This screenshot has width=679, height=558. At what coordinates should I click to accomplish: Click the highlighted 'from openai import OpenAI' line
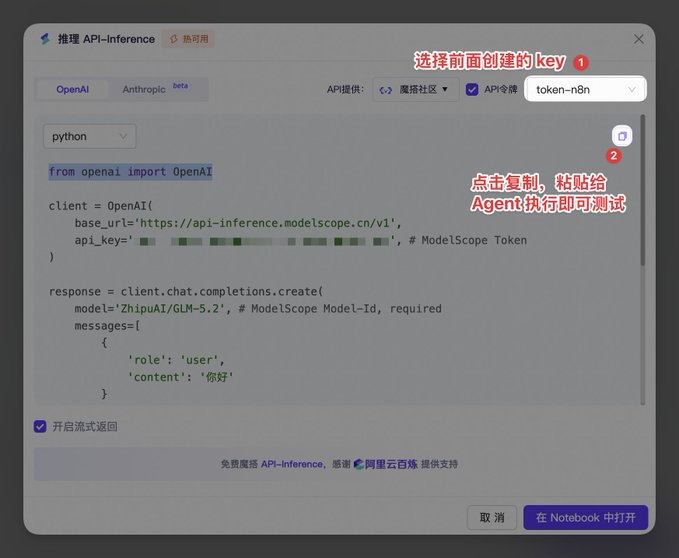click(x=130, y=172)
